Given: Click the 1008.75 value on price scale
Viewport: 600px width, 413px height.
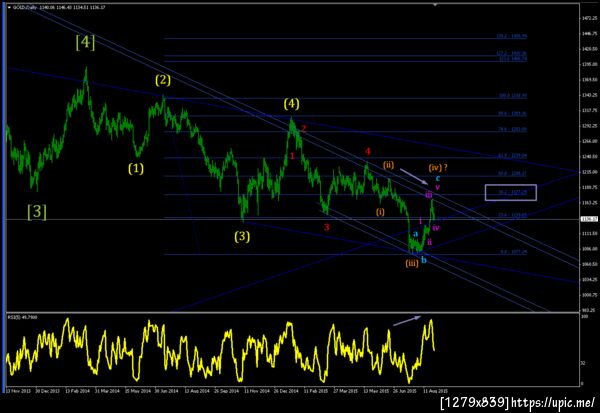Looking at the screenshot, I should [590, 295].
